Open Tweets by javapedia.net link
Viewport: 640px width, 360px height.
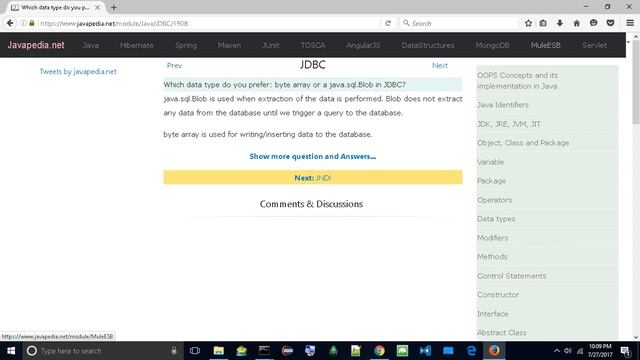(x=78, y=71)
